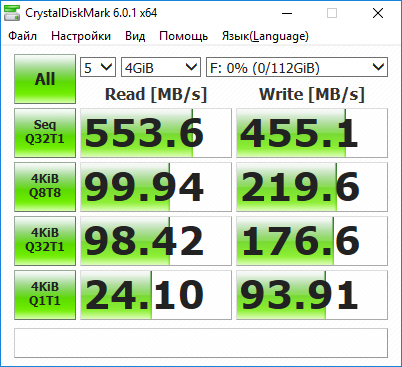
Task: Click the 455.1 sequential write result
Action: point(312,133)
